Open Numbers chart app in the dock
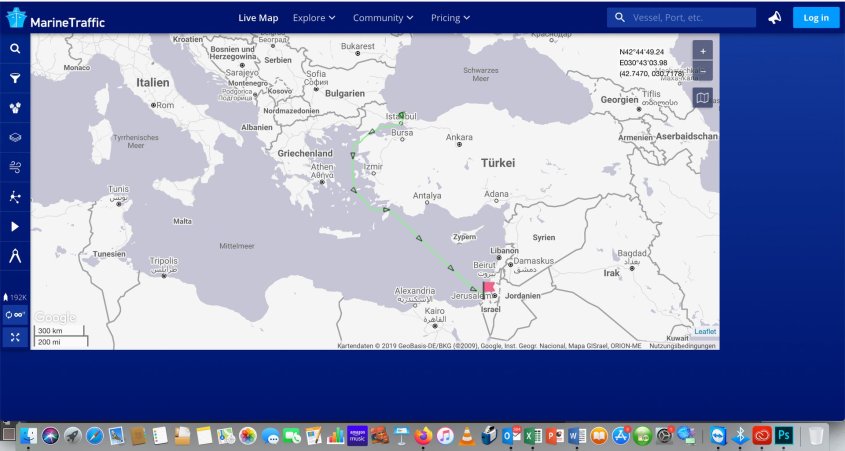This screenshot has height=451, width=845. coord(335,435)
